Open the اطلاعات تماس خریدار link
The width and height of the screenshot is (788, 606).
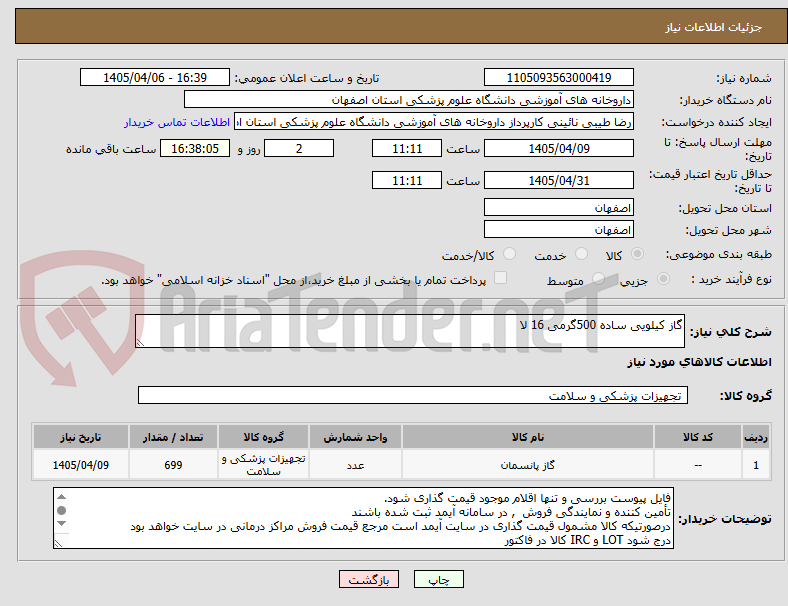[177, 122]
